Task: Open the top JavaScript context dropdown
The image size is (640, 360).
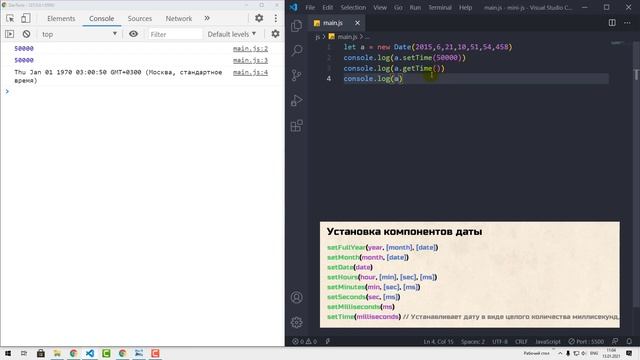Action: [x=79, y=34]
